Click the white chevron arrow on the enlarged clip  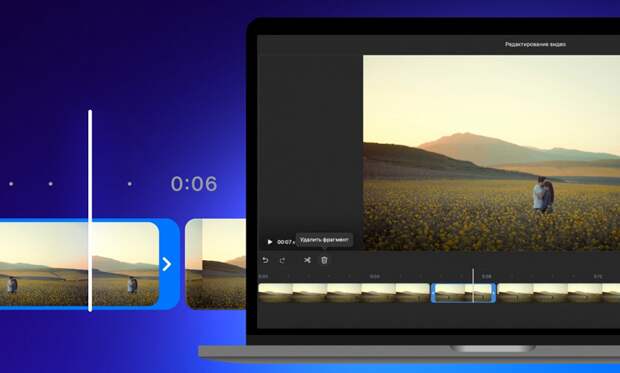[x=167, y=264]
